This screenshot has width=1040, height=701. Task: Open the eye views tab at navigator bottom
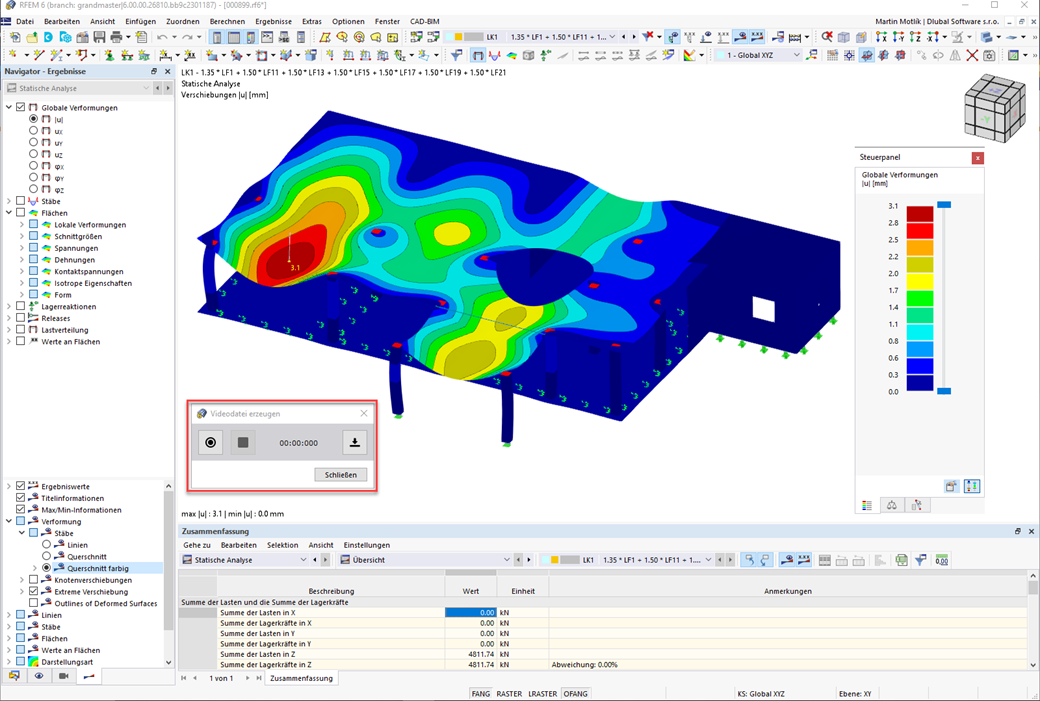[x=39, y=676]
